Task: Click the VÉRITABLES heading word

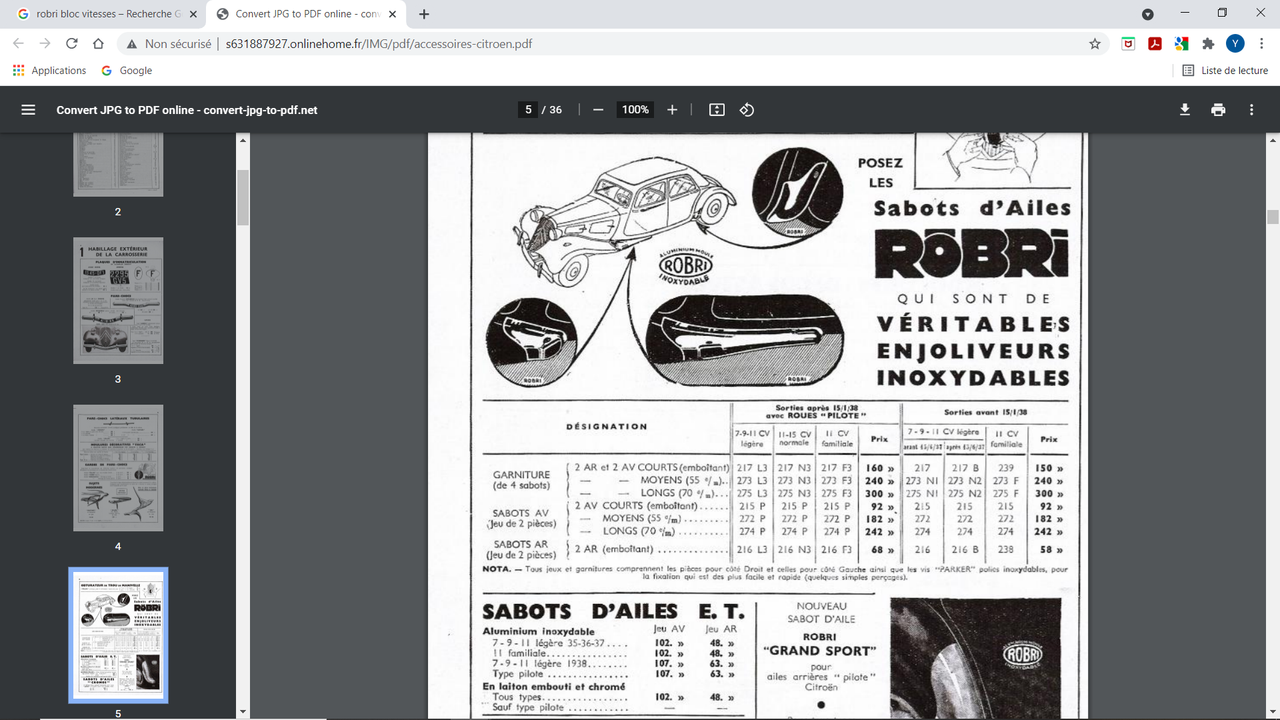Action: (973, 325)
